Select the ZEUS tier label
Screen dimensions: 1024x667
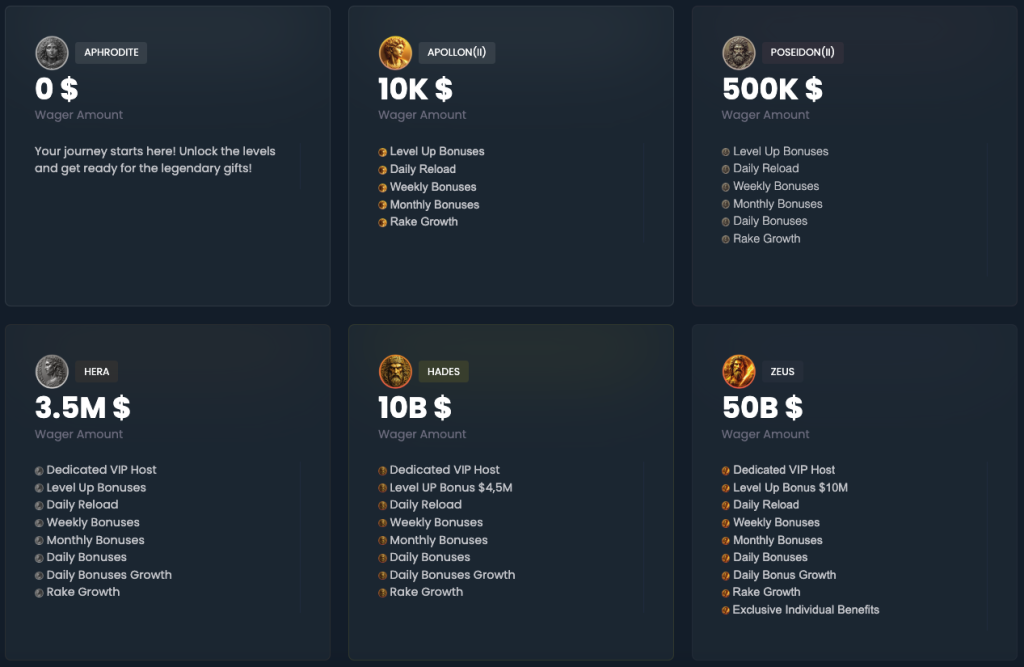[782, 371]
